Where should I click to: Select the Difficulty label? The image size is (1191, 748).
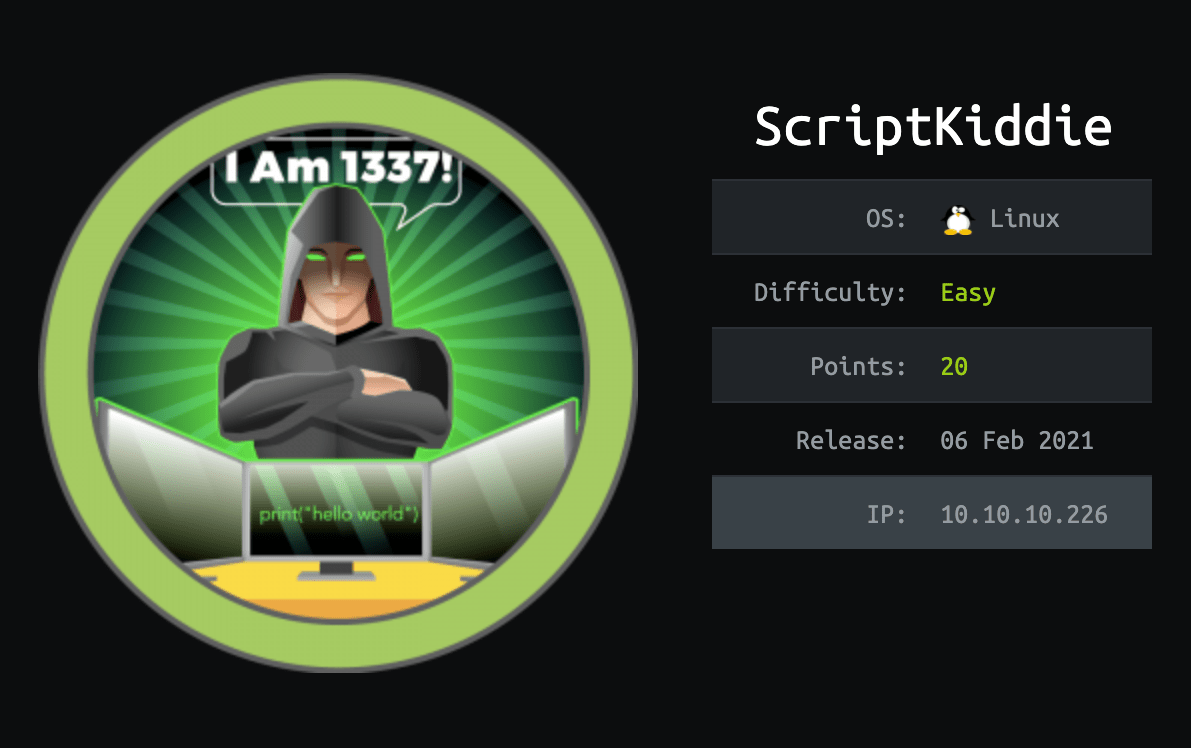coord(830,292)
